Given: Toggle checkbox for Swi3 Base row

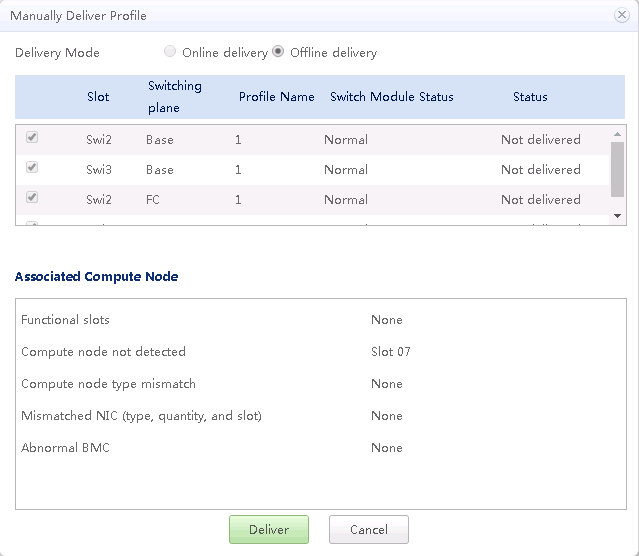Looking at the screenshot, I should 32,168.
